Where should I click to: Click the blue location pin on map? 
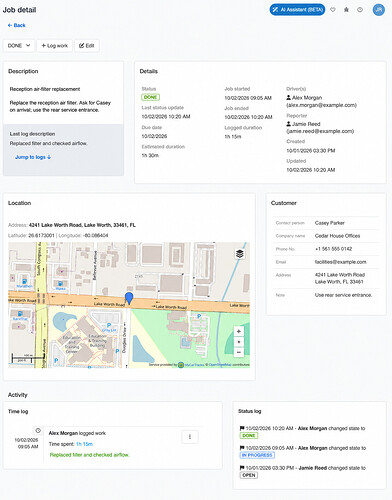pyautogui.click(x=129, y=298)
